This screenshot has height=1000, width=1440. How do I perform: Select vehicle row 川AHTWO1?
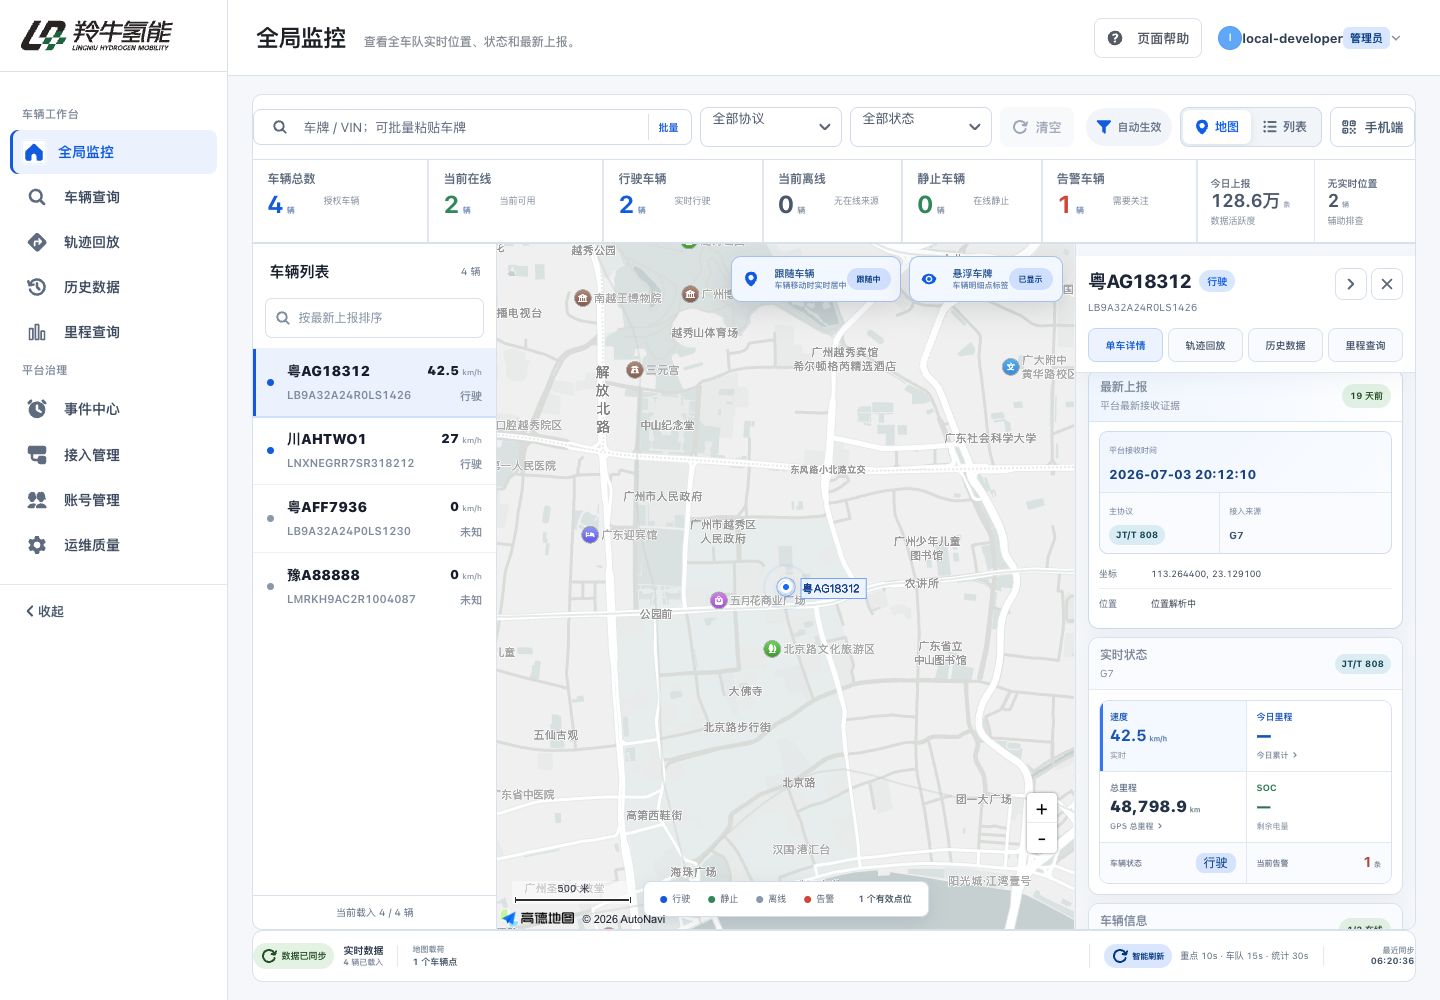tap(375, 450)
